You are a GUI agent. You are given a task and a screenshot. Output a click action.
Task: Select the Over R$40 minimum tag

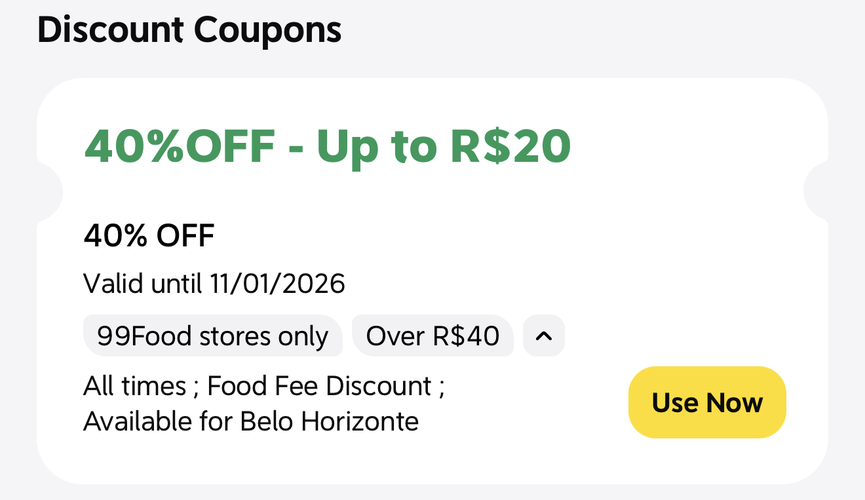point(433,336)
